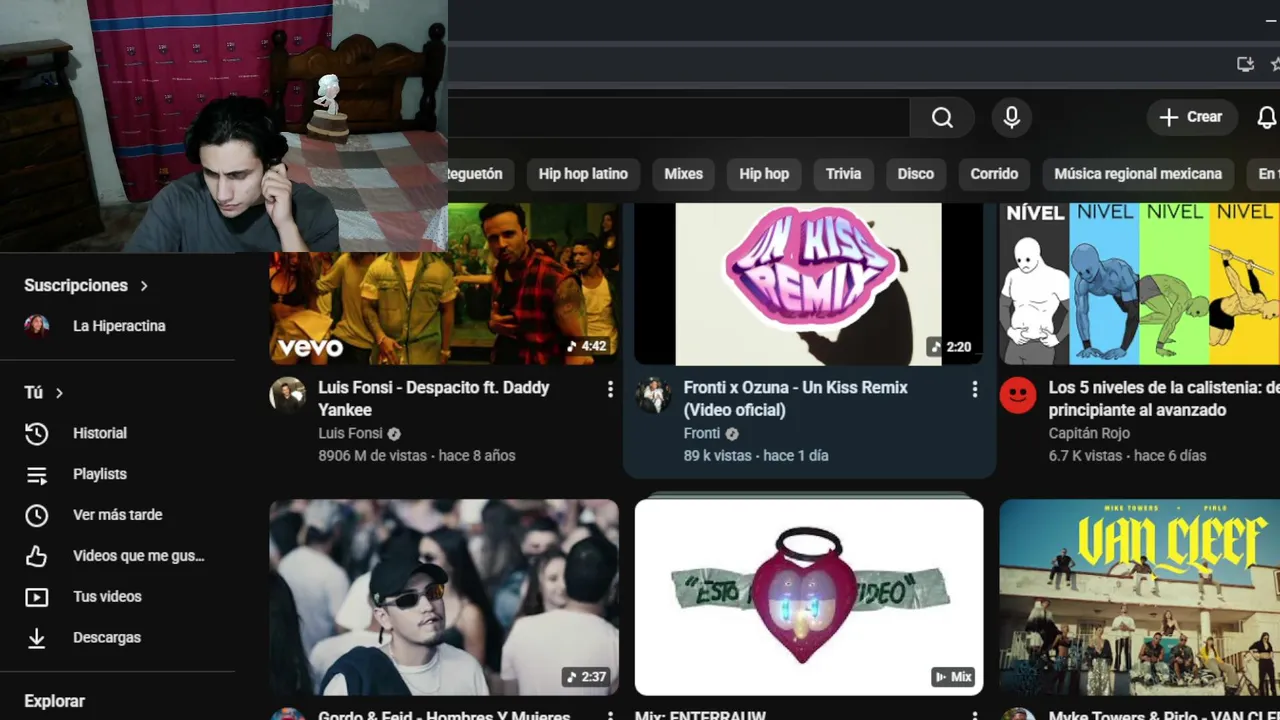The width and height of the screenshot is (1280, 720).
Task: Click the Explorar heading
Action: click(x=55, y=701)
